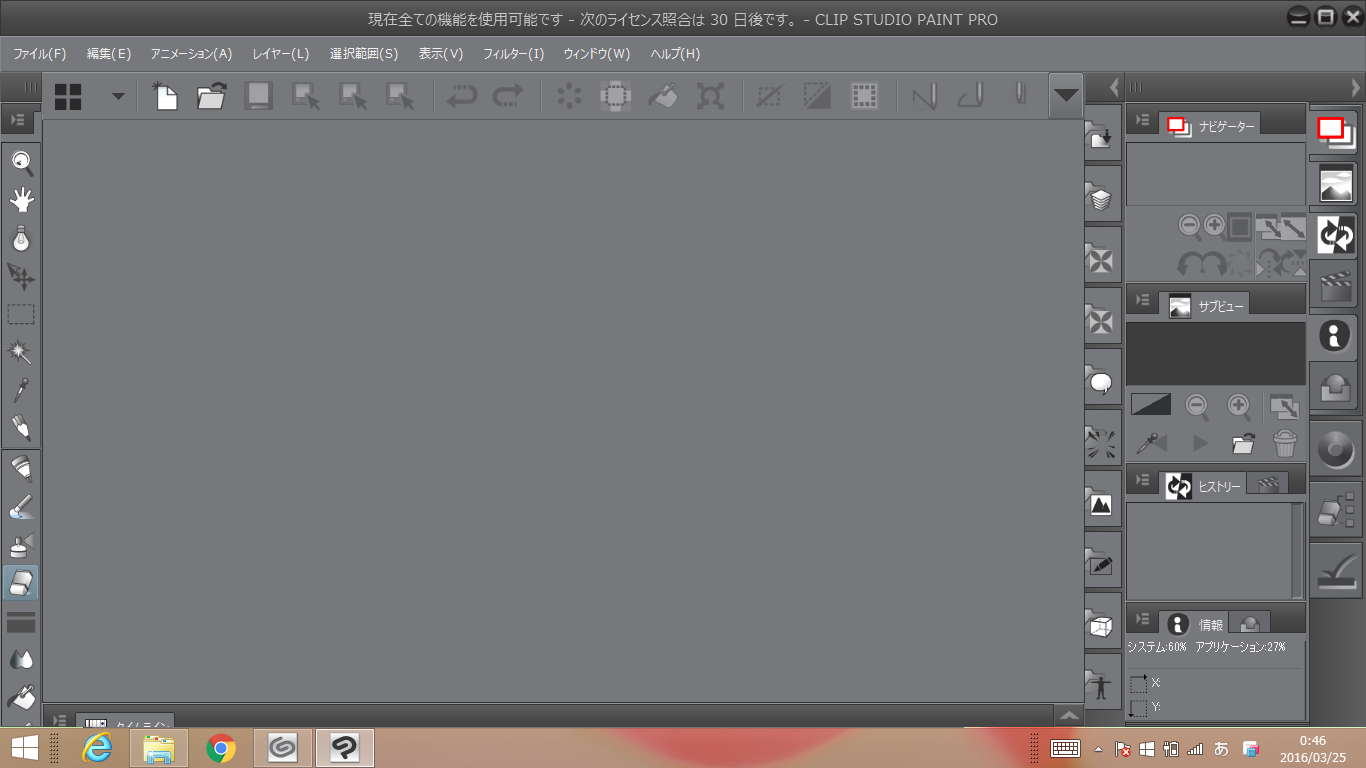This screenshot has height=768, width=1366.
Task: Click zoom out button in Sub View
Action: point(1197,405)
